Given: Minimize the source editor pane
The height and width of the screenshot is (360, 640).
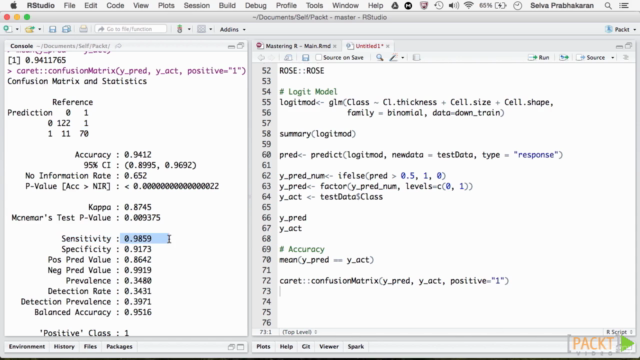Looking at the screenshot, I should click(x=619, y=46).
